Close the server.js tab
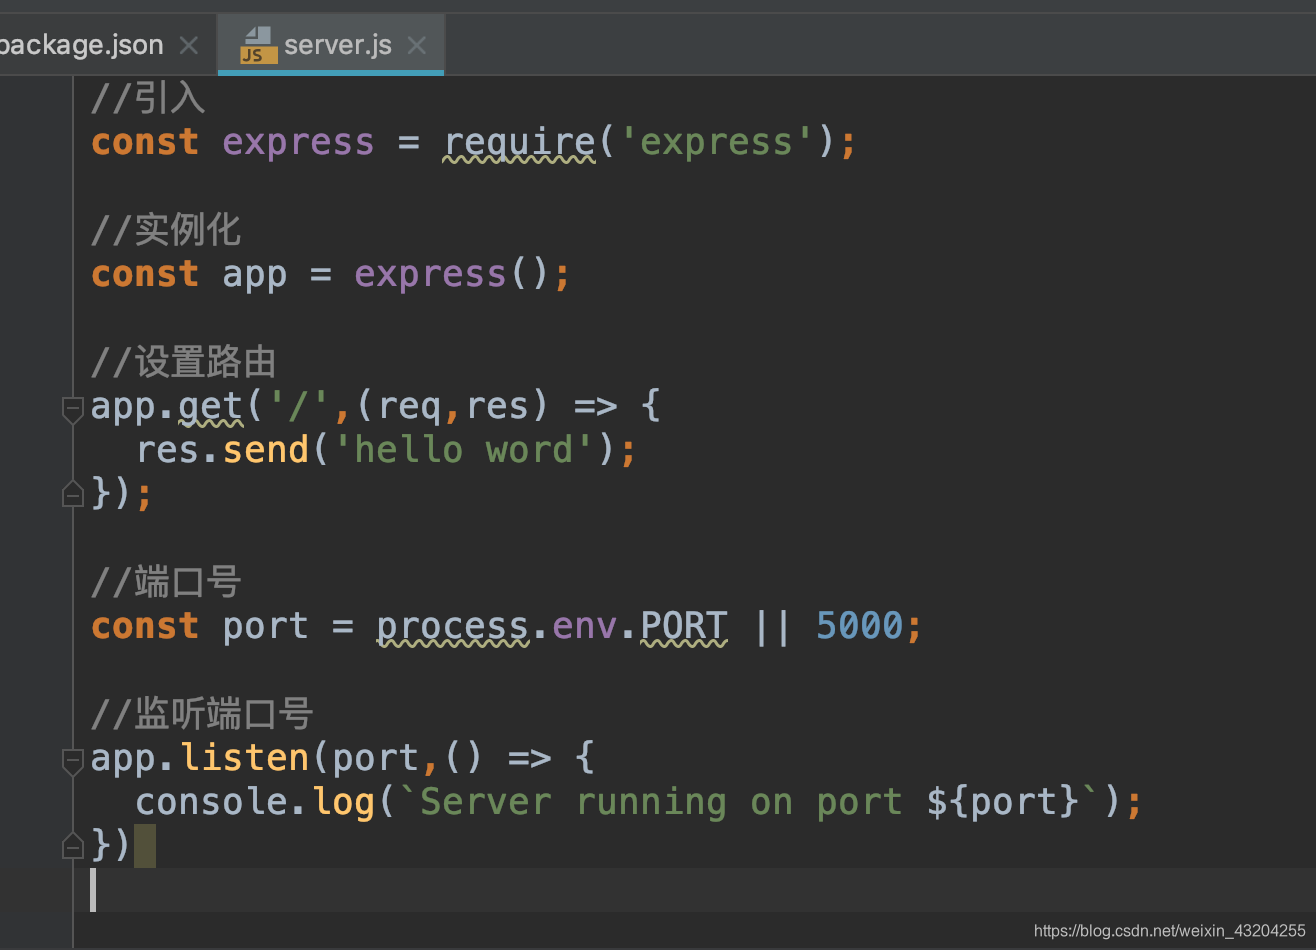This screenshot has width=1316, height=950. click(x=417, y=45)
